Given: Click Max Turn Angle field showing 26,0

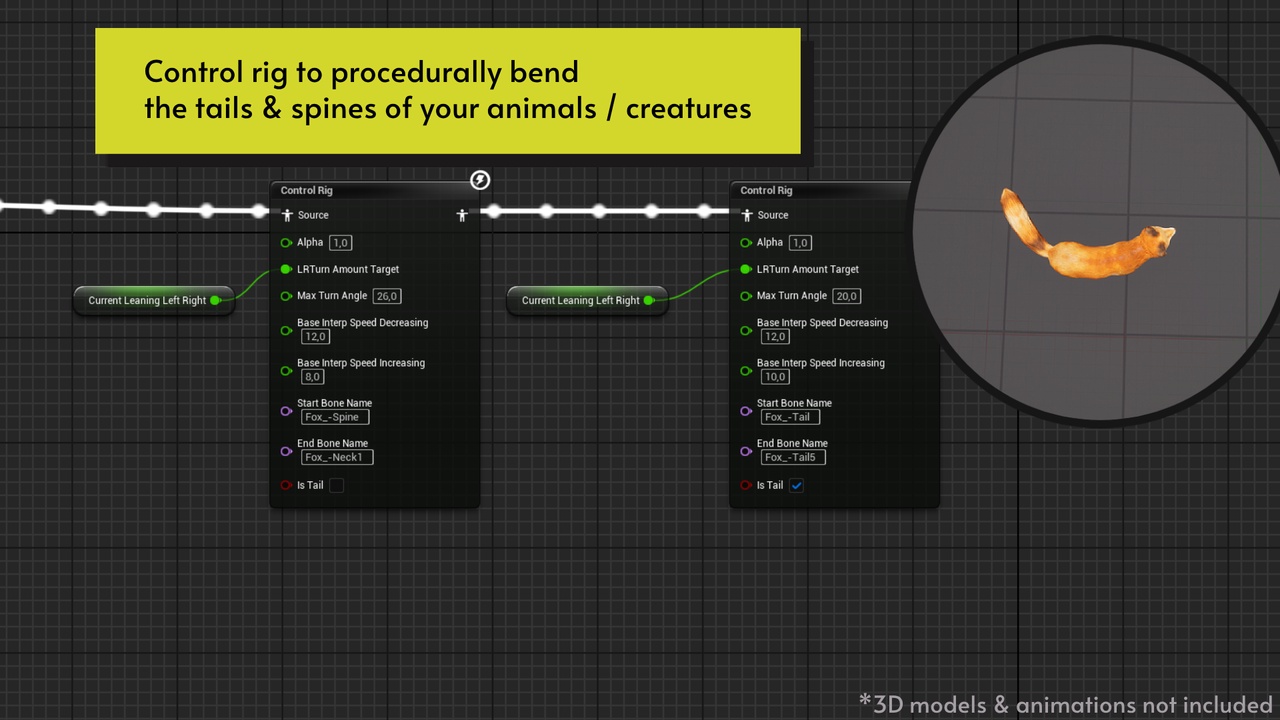Looking at the screenshot, I should tap(386, 296).
